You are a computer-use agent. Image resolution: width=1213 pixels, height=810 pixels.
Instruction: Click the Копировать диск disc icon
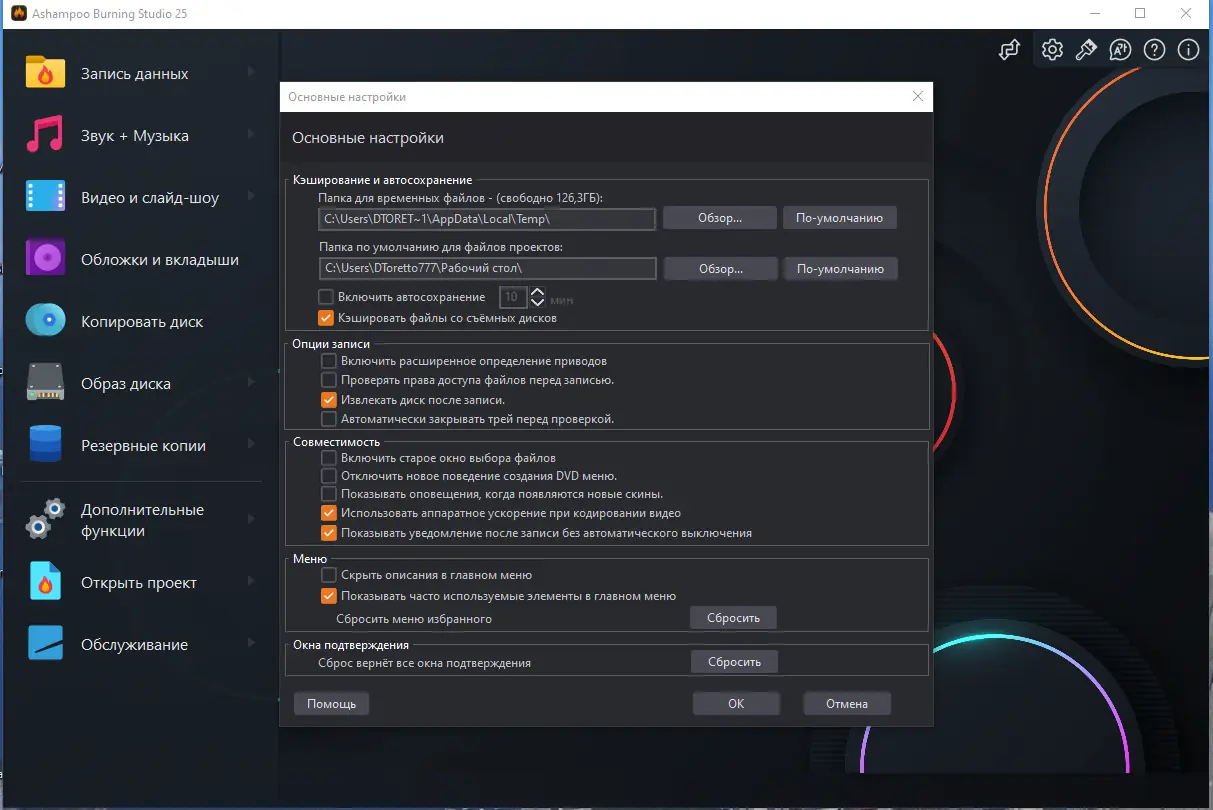(45, 321)
